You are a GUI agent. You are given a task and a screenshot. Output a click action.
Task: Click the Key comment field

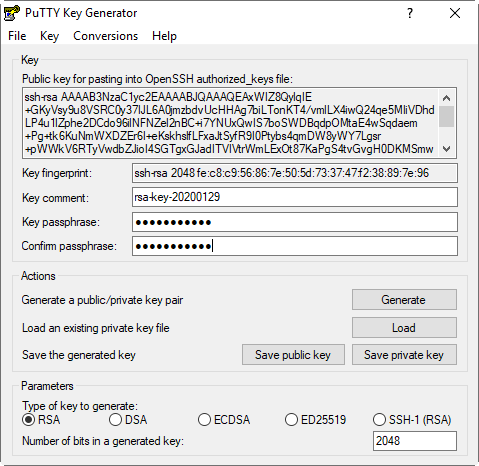coord(295,197)
